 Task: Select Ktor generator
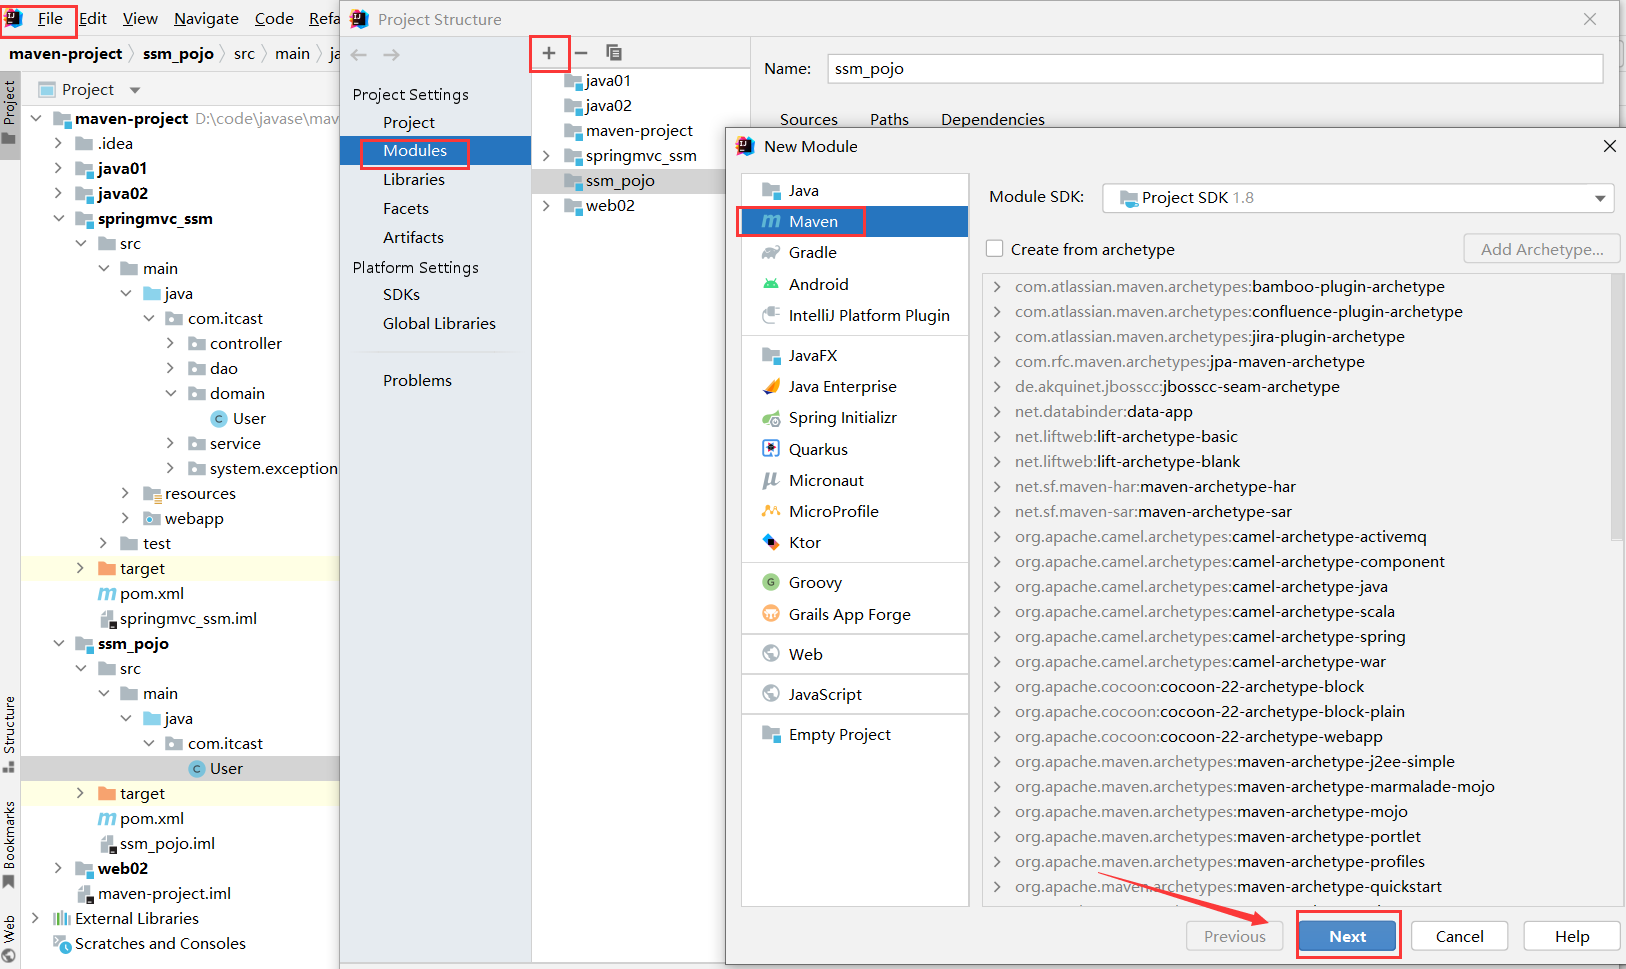click(855, 542)
